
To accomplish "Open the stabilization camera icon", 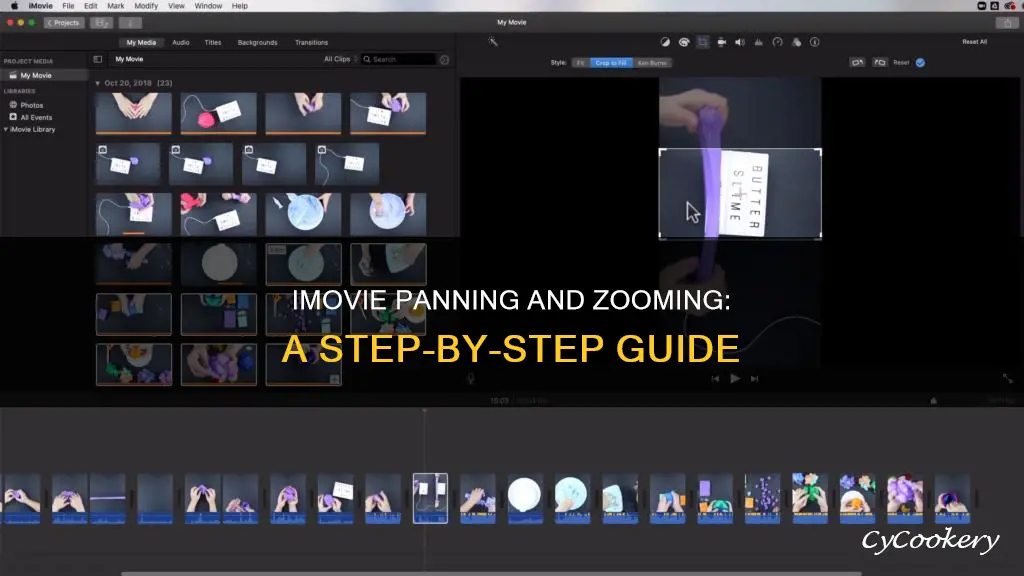I will (x=722, y=42).
